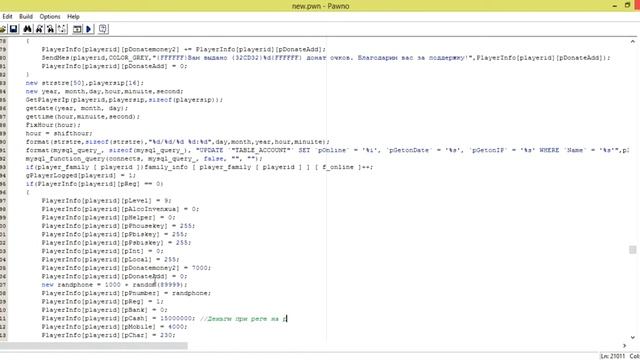Viewport: 640px width, 360px height.
Task: Click the pInt = 0 line
Action: [102, 251]
